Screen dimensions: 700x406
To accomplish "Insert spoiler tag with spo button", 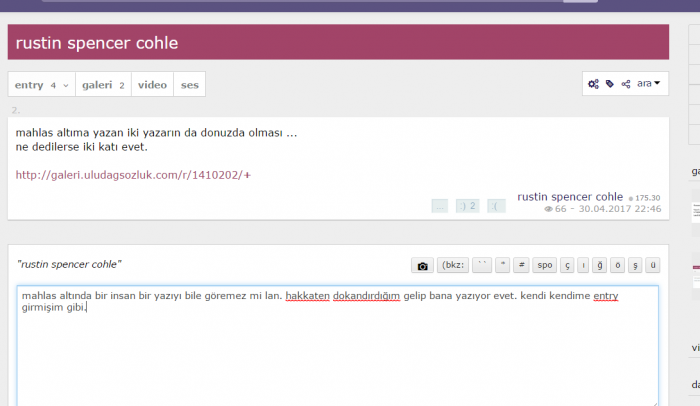I will (544, 266).
